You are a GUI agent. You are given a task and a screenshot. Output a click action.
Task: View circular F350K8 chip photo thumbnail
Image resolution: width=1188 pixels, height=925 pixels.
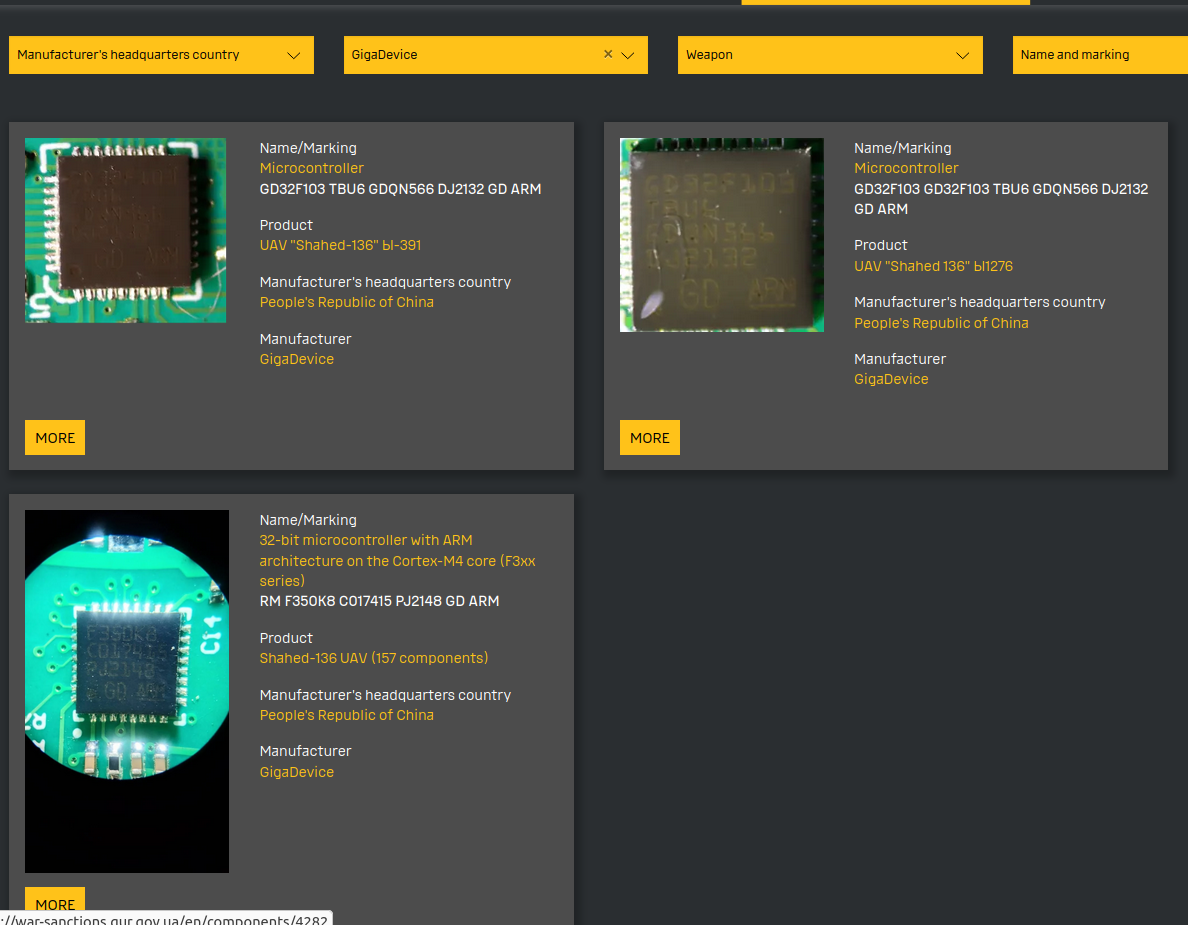pos(127,691)
